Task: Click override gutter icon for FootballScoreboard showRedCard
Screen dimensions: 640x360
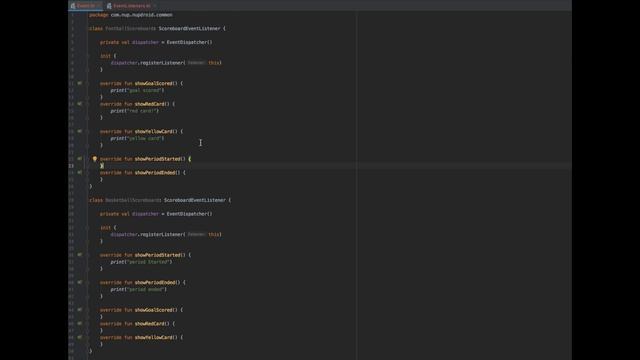Action: click(x=80, y=104)
